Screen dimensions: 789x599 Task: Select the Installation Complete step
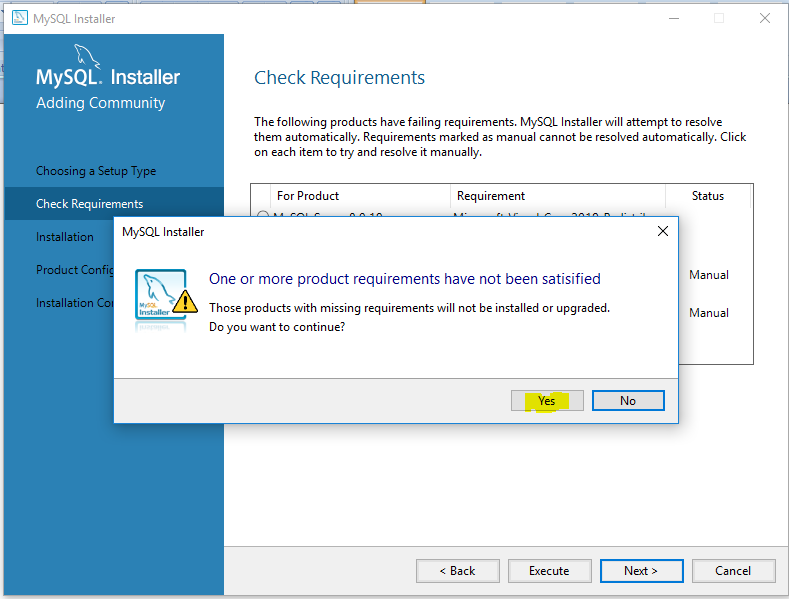75,303
